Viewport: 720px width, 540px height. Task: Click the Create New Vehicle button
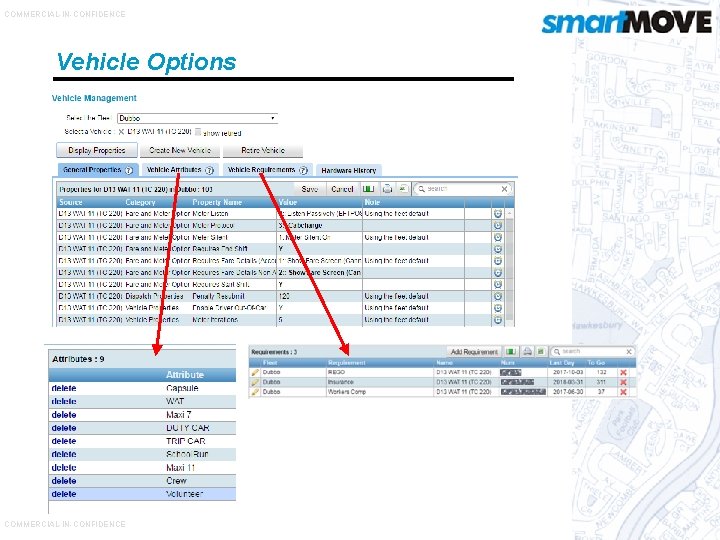(180, 150)
